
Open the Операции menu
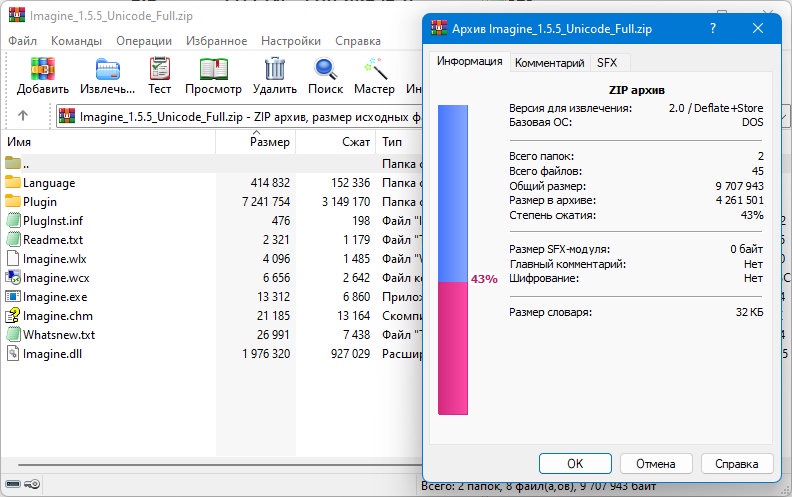144,41
